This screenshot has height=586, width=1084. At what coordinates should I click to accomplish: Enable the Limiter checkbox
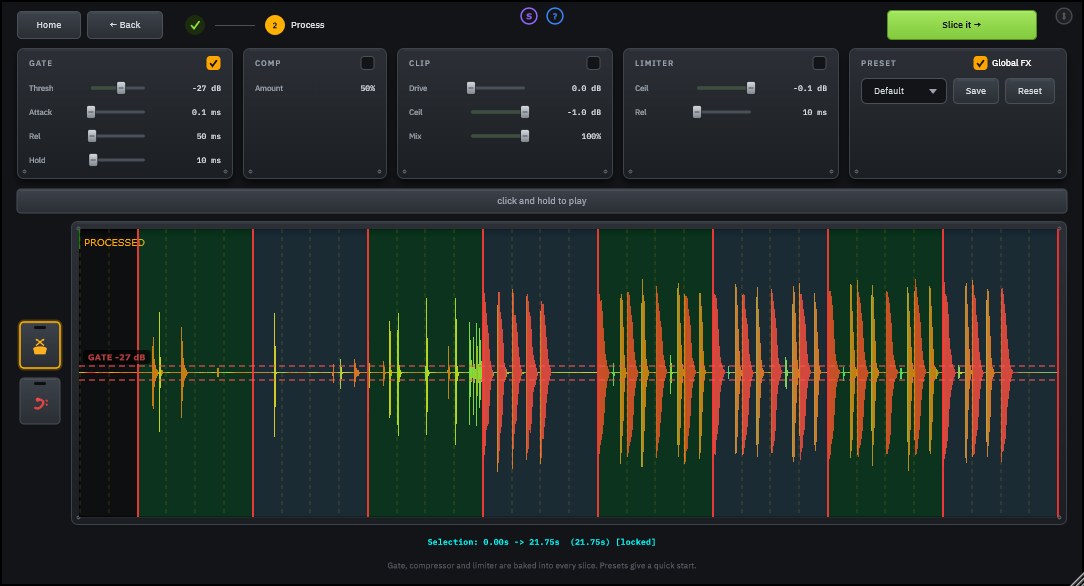click(x=819, y=63)
